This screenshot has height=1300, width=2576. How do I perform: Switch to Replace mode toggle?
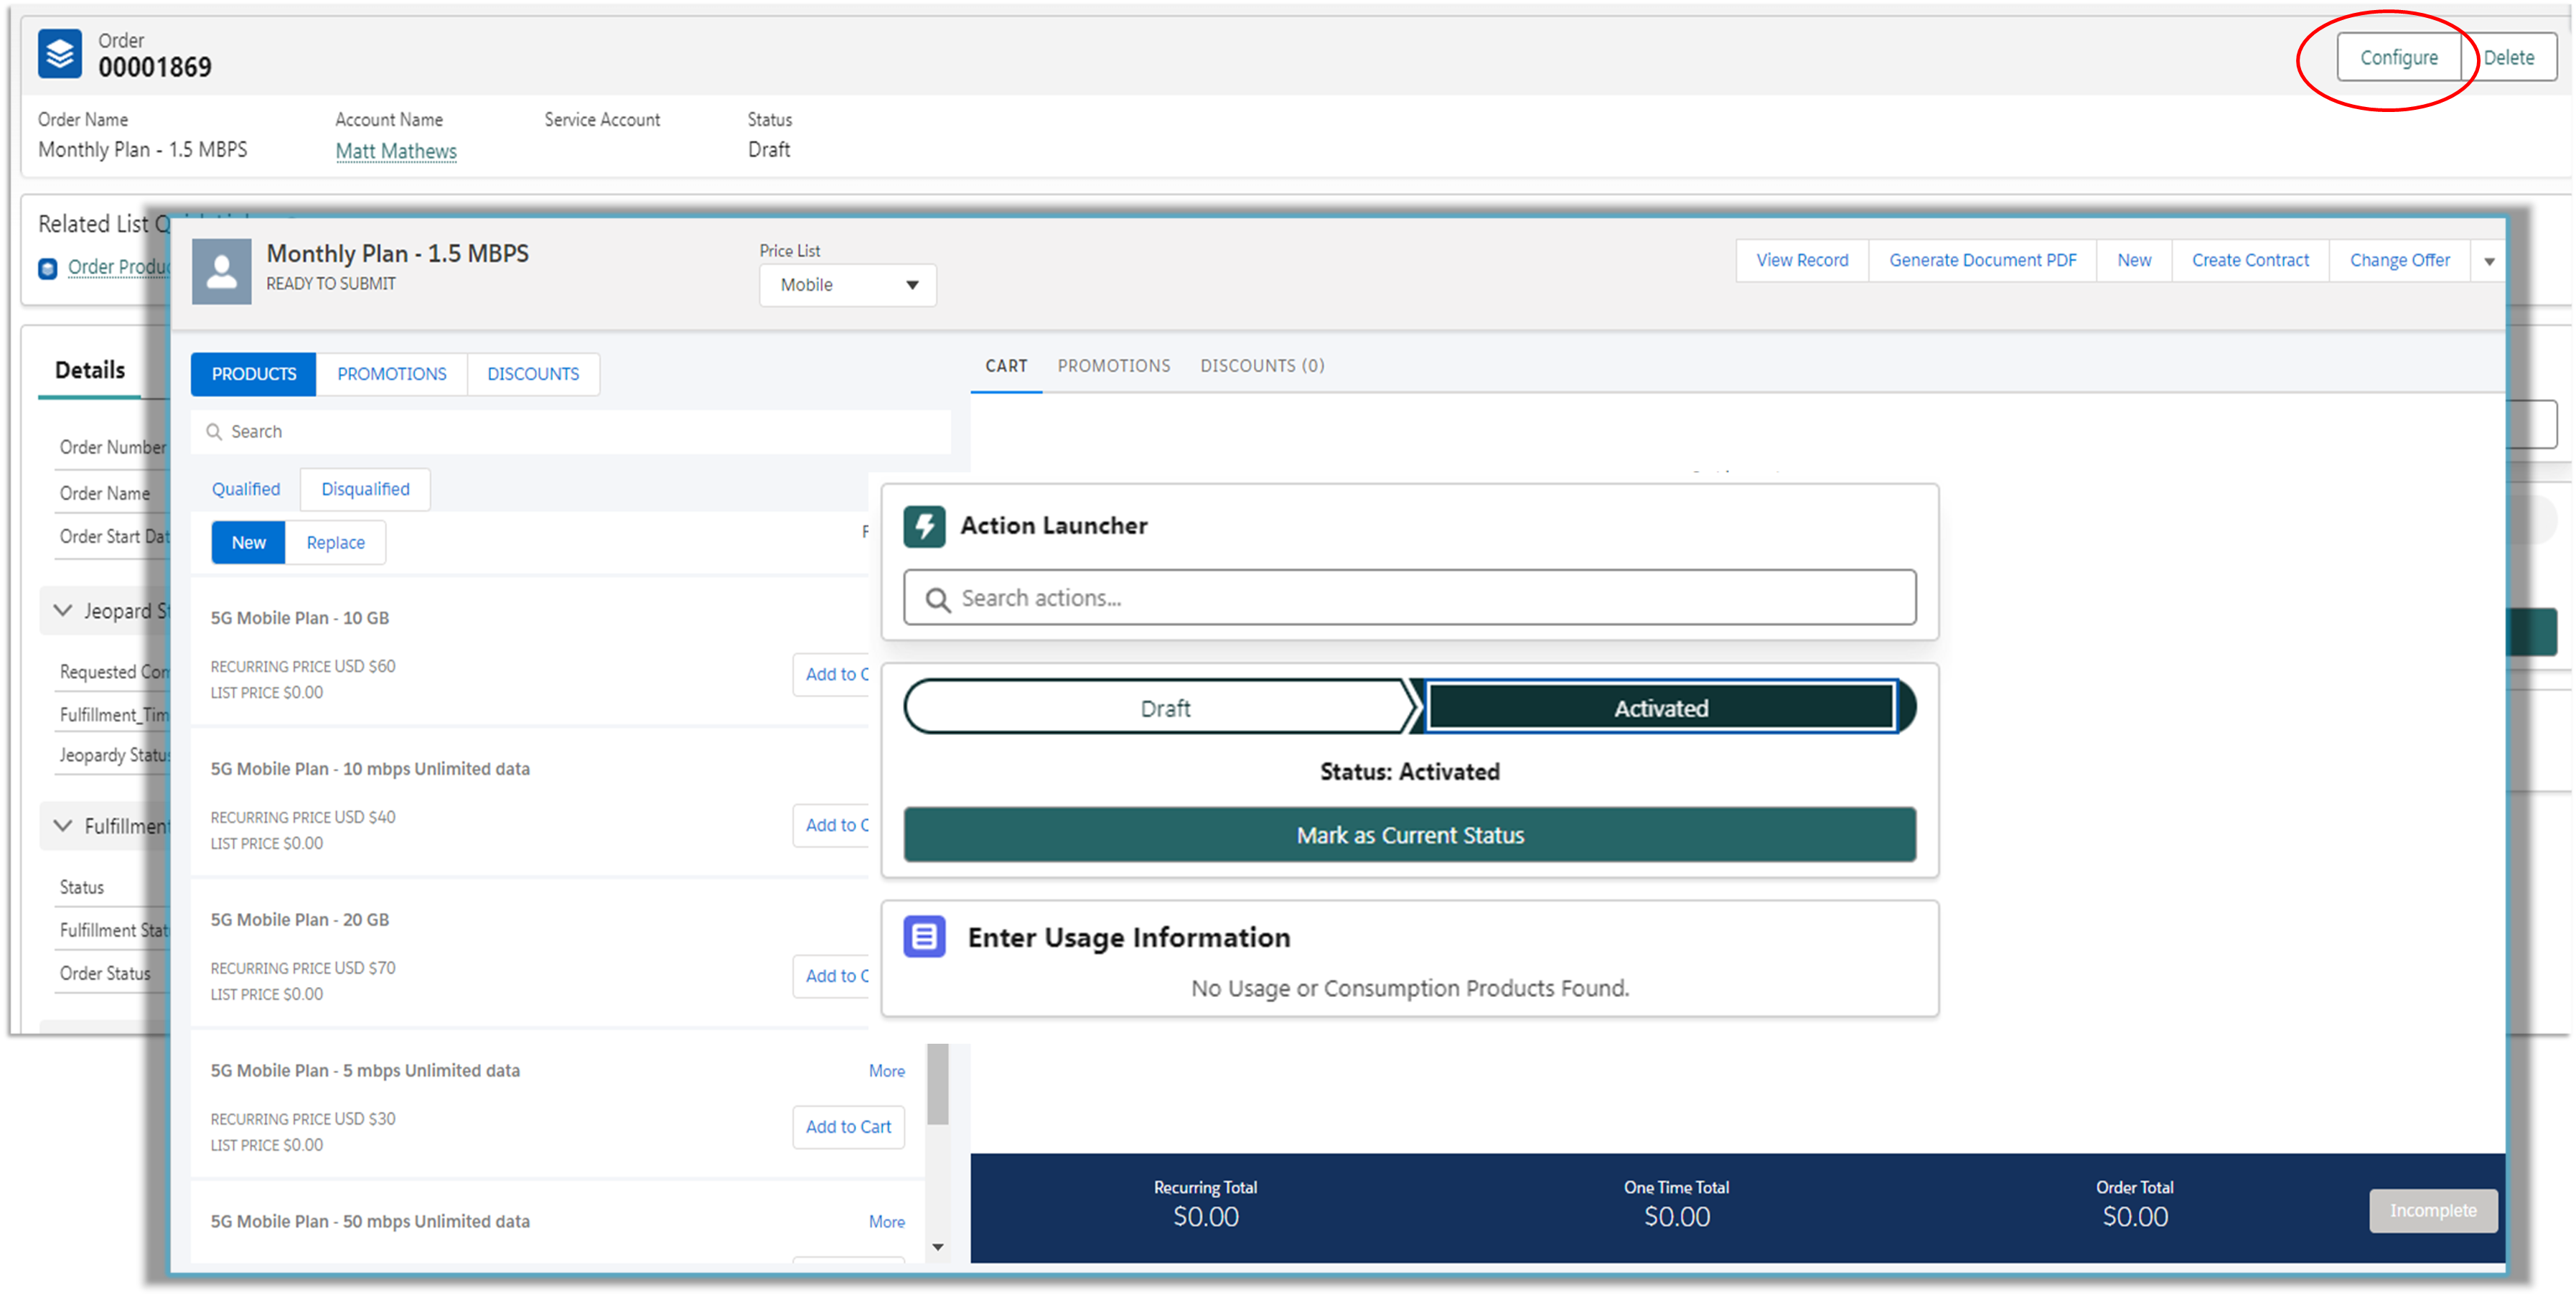pyautogui.click(x=335, y=543)
